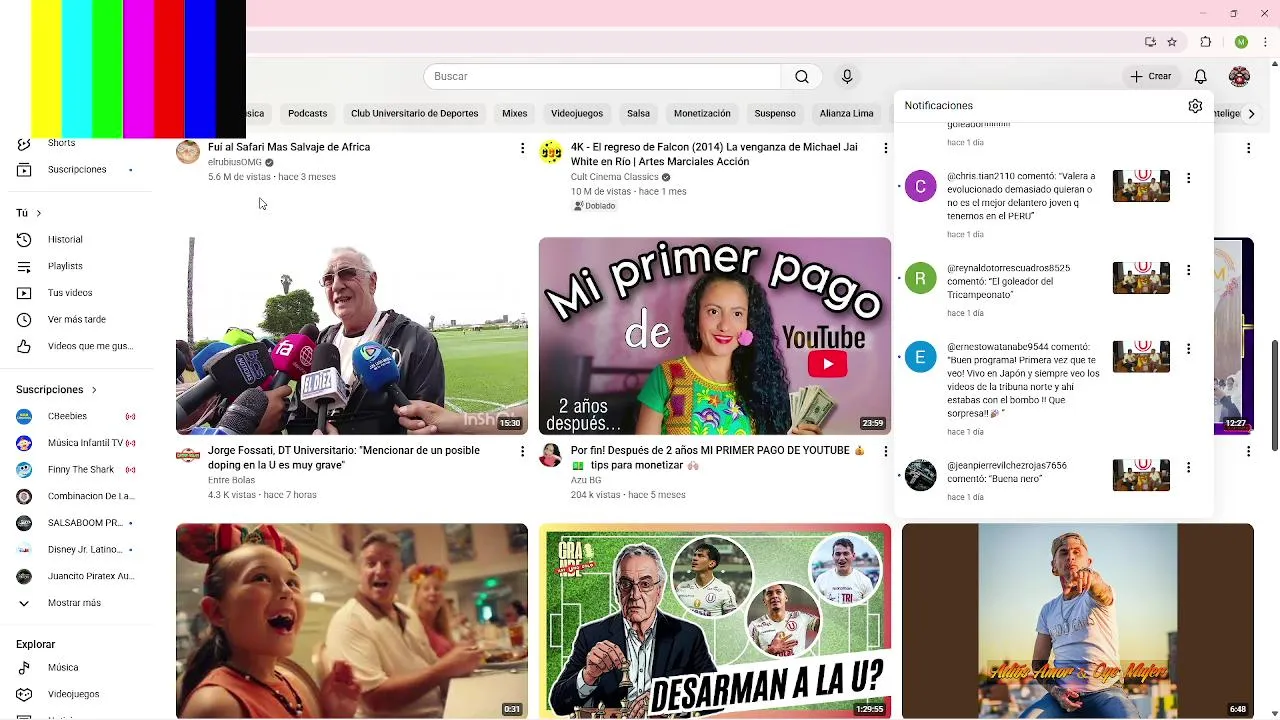The height and width of the screenshot is (720, 1280).
Task: Play Jorge Fossati press video thumbnail
Action: (x=352, y=336)
